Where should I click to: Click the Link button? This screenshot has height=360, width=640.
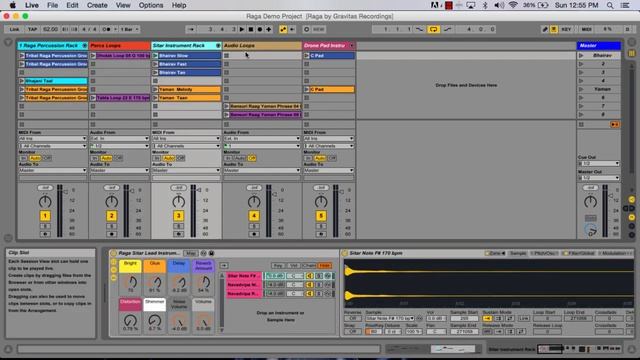tap(14, 29)
